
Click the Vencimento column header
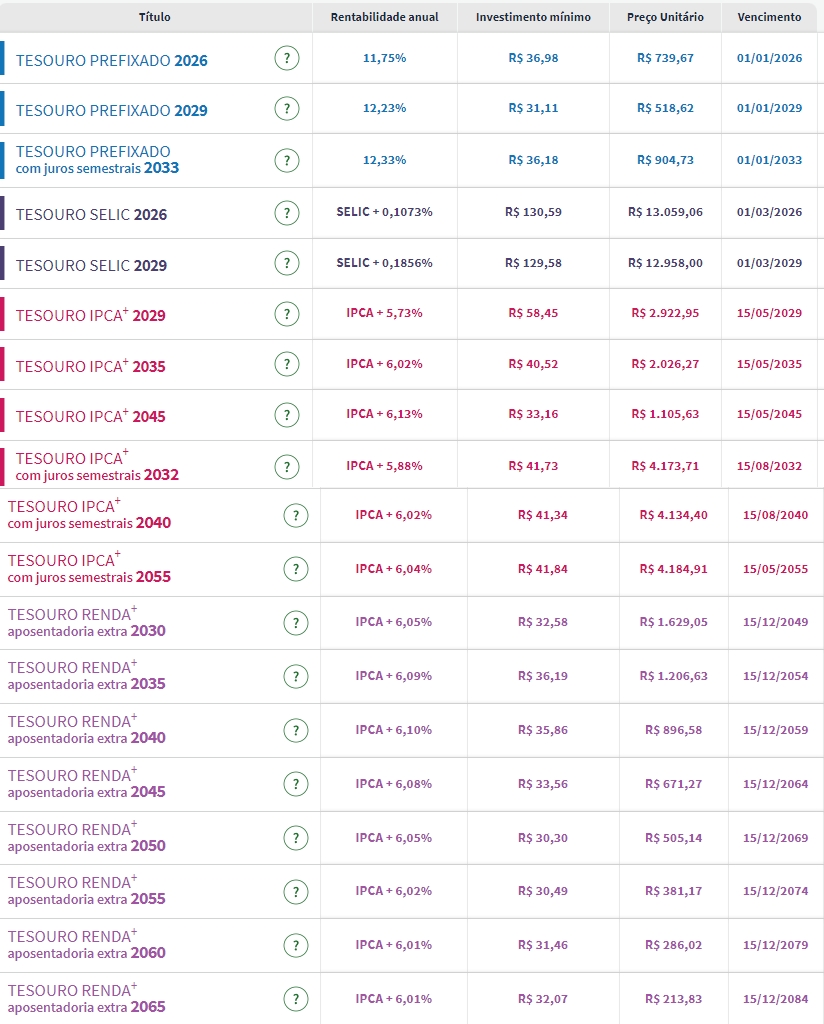click(769, 17)
